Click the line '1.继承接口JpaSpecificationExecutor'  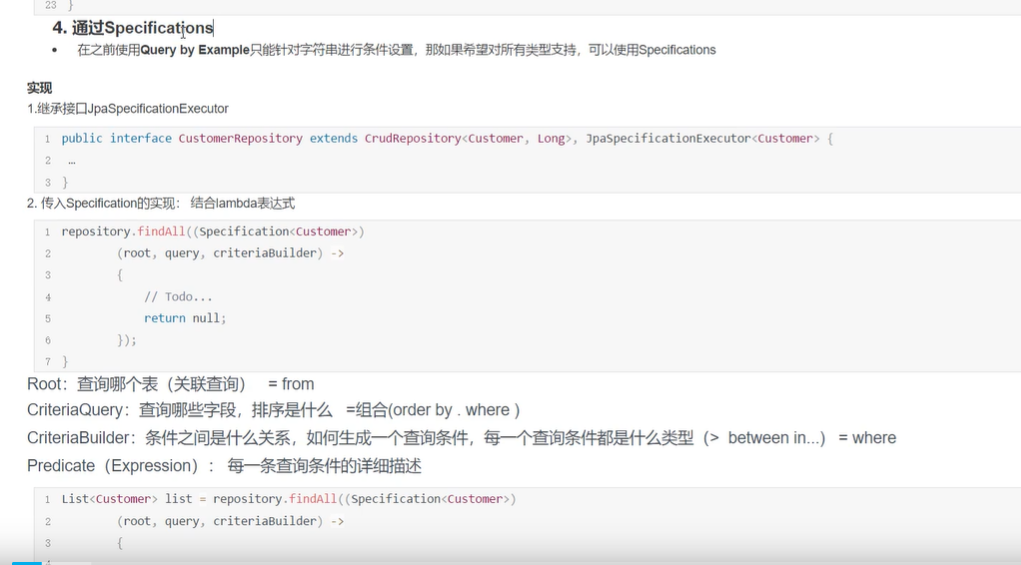[128, 109]
